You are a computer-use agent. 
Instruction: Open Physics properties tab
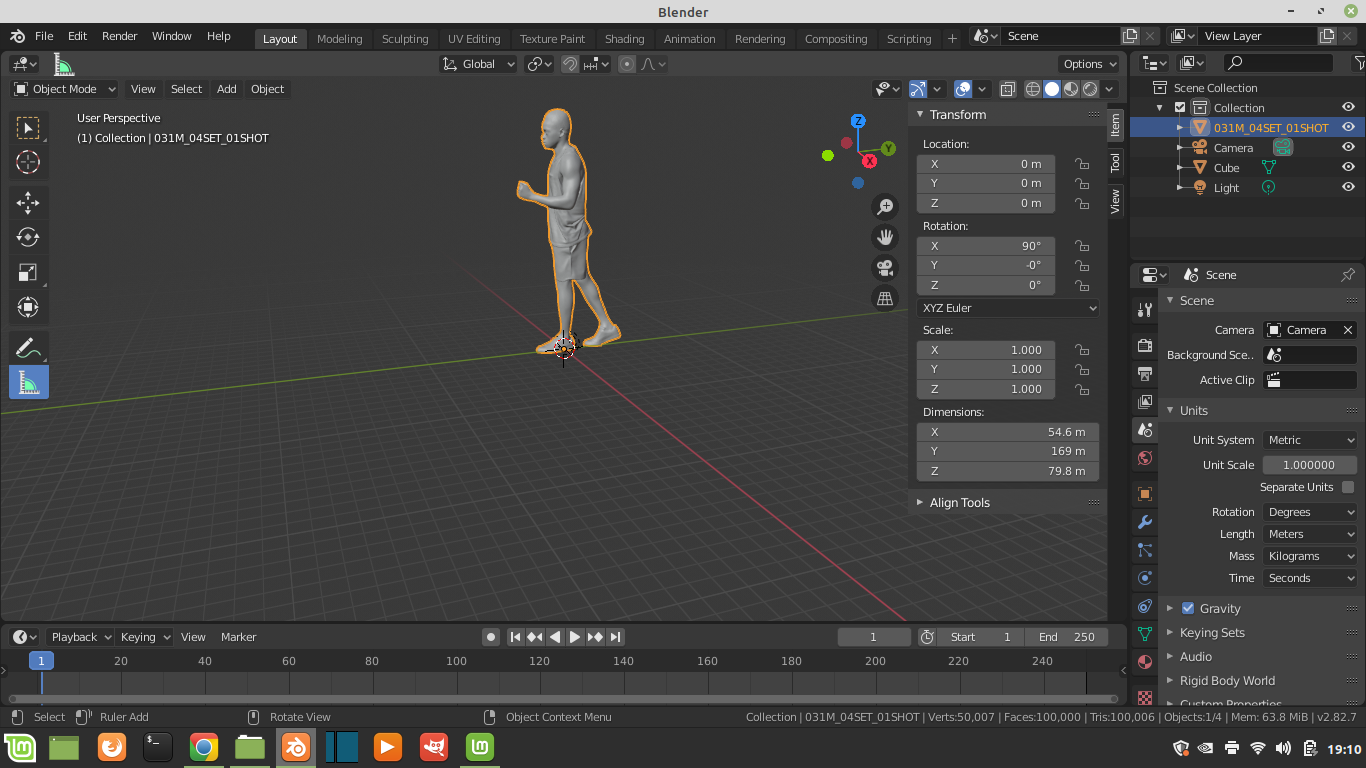click(x=1145, y=578)
